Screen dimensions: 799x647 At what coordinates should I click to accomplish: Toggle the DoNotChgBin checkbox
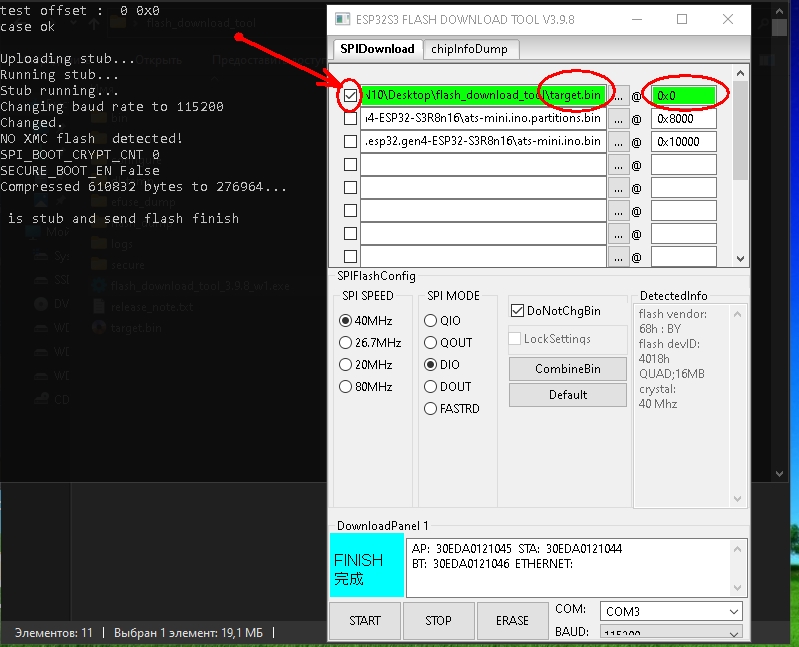pyautogui.click(x=517, y=311)
